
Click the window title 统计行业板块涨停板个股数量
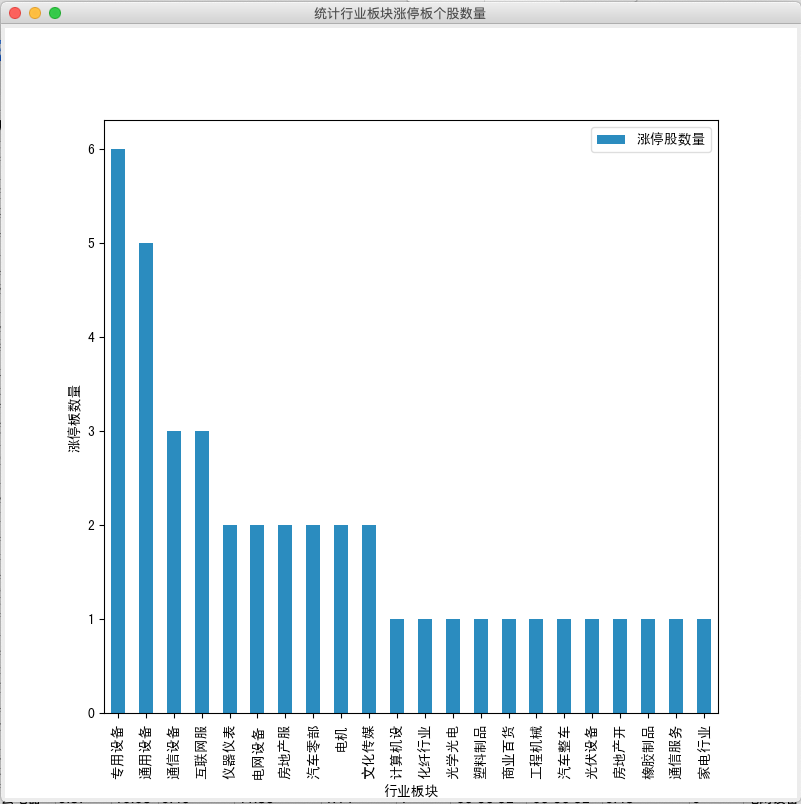pos(400,13)
